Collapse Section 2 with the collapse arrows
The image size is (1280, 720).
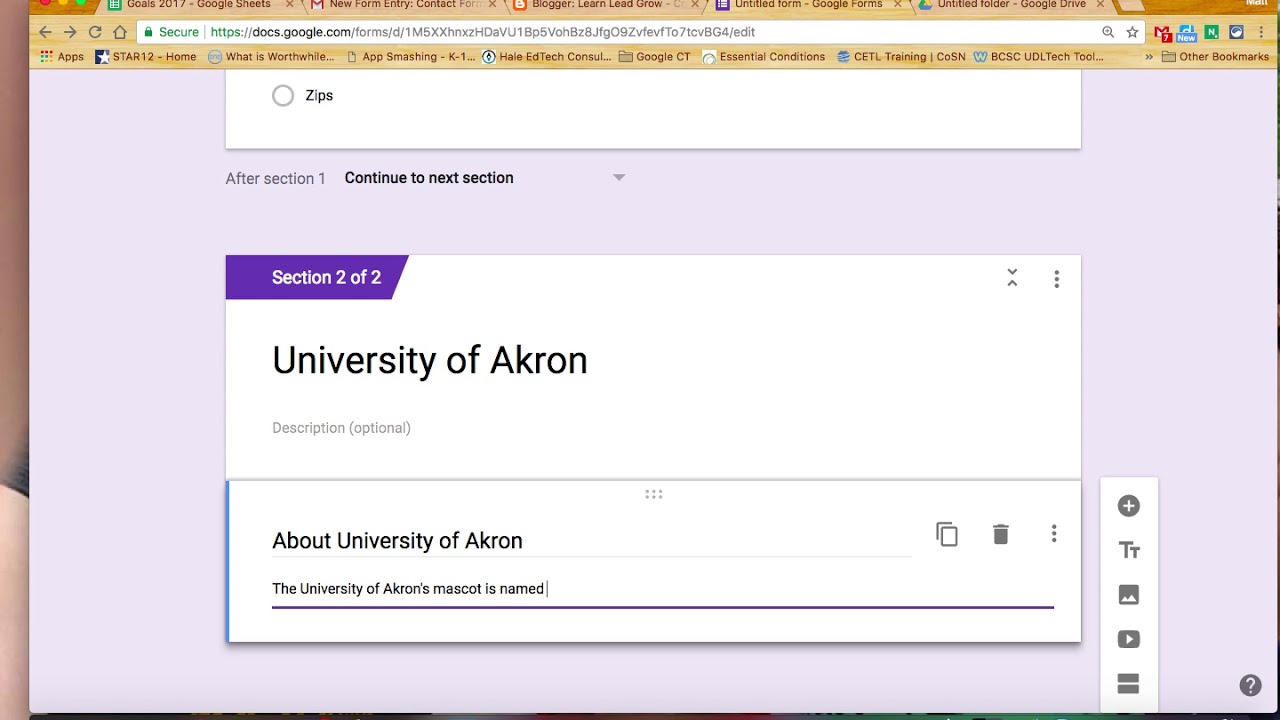(1012, 278)
